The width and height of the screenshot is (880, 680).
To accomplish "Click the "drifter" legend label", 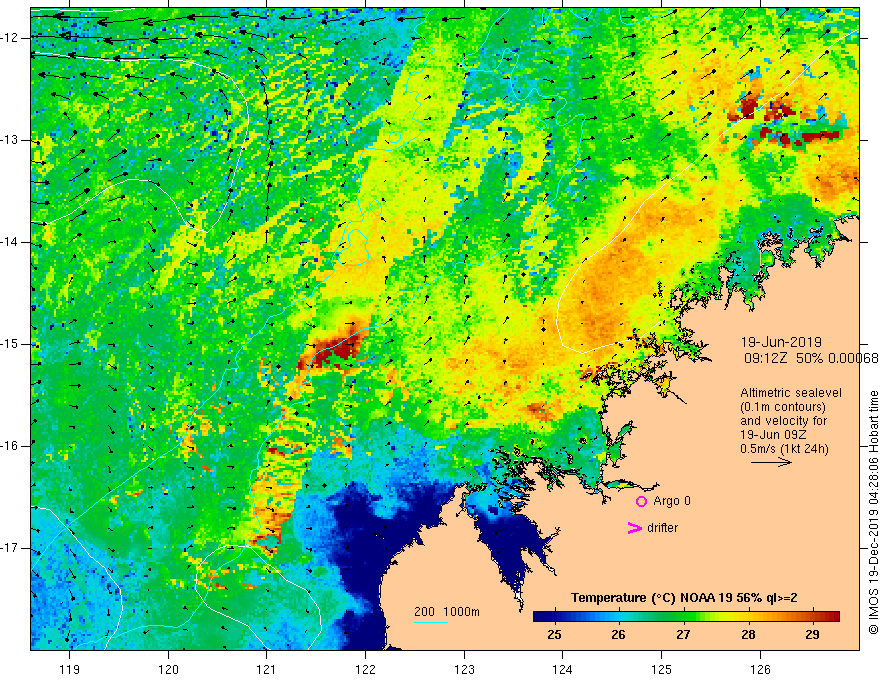I will pos(662,528).
